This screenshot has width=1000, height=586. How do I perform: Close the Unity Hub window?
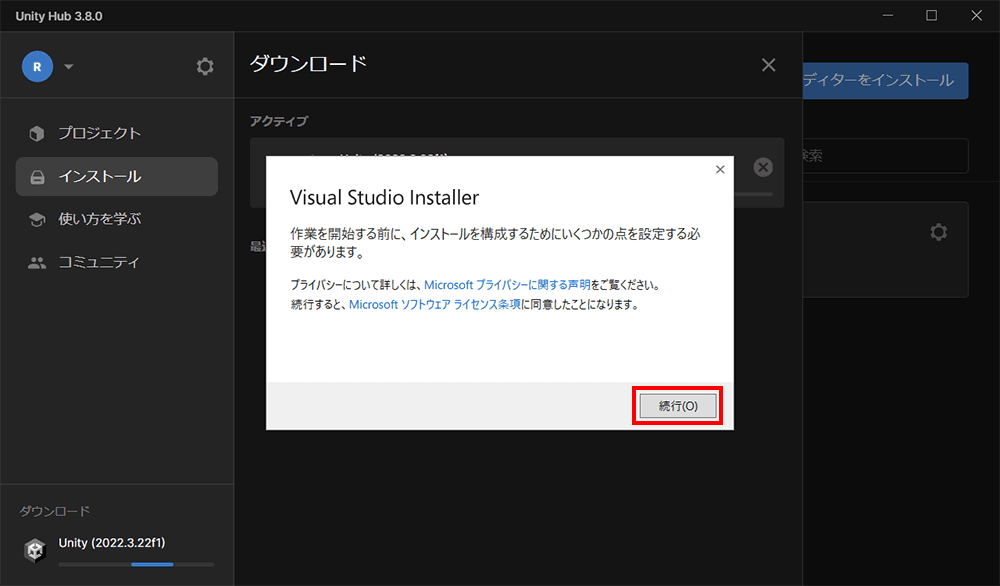click(976, 15)
